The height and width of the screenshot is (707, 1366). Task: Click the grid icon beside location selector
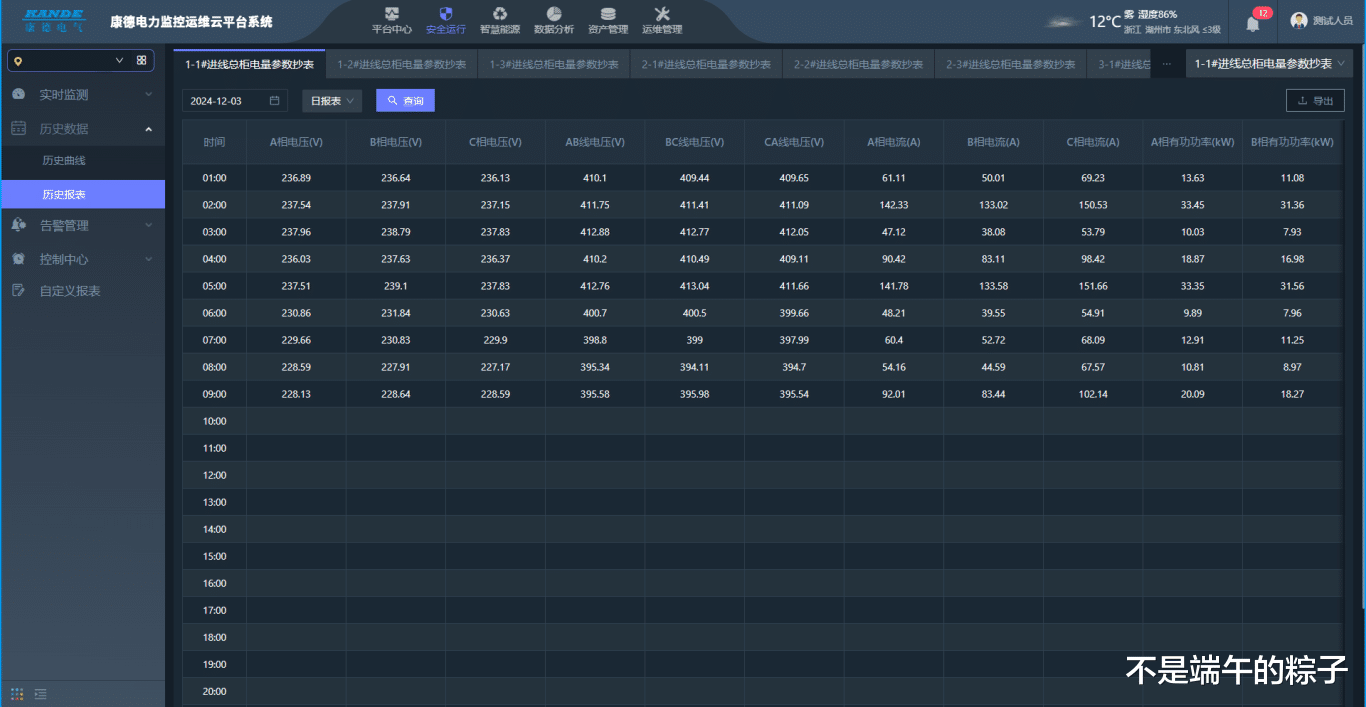click(141, 61)
